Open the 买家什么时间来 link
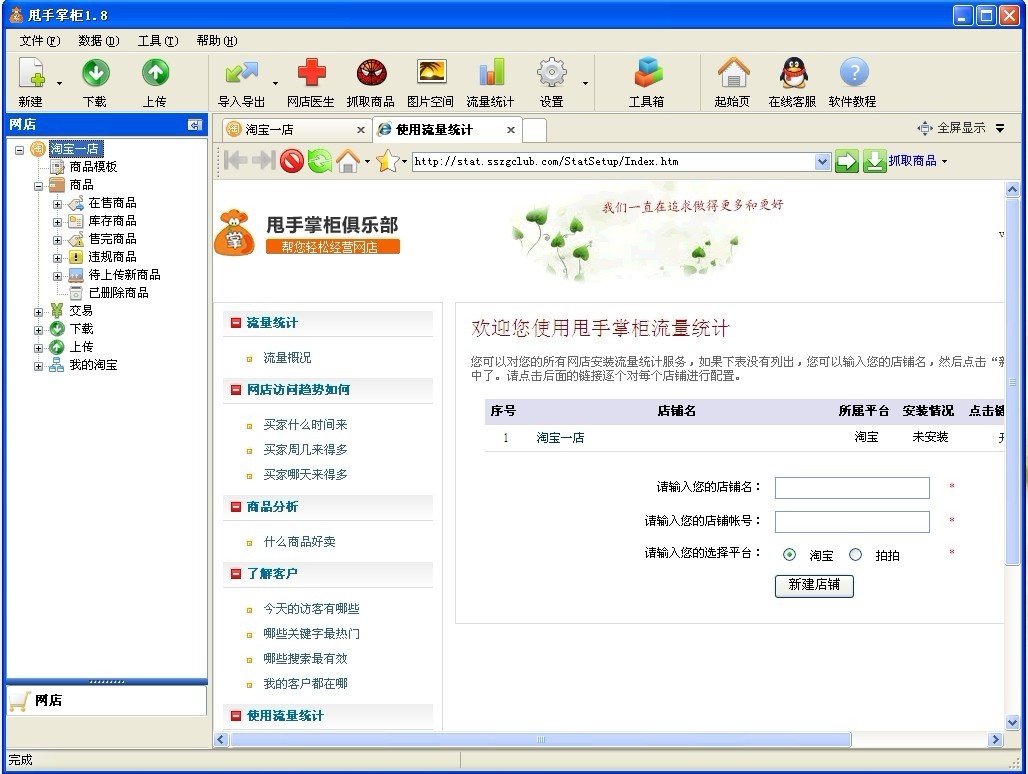 tap(306, 425)
